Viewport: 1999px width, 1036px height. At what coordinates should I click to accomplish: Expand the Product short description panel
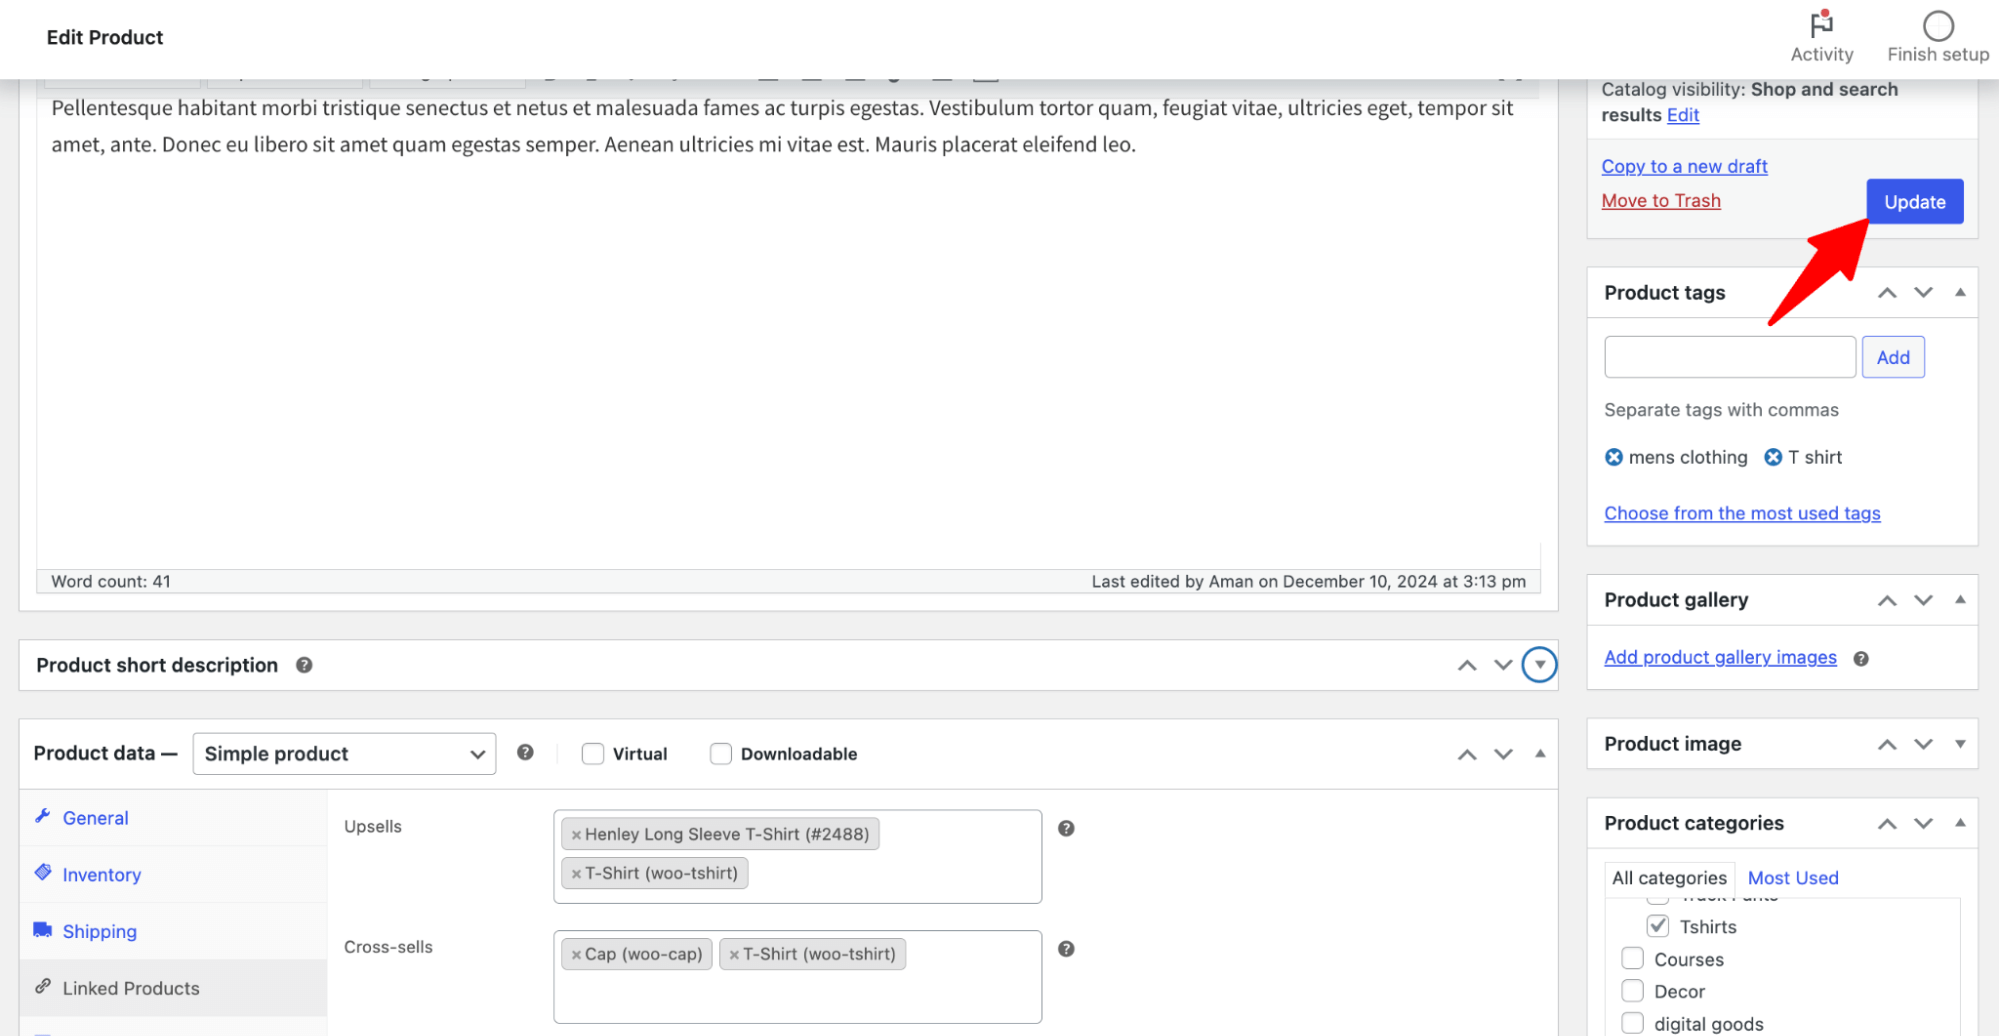[x=1539, y=665]
